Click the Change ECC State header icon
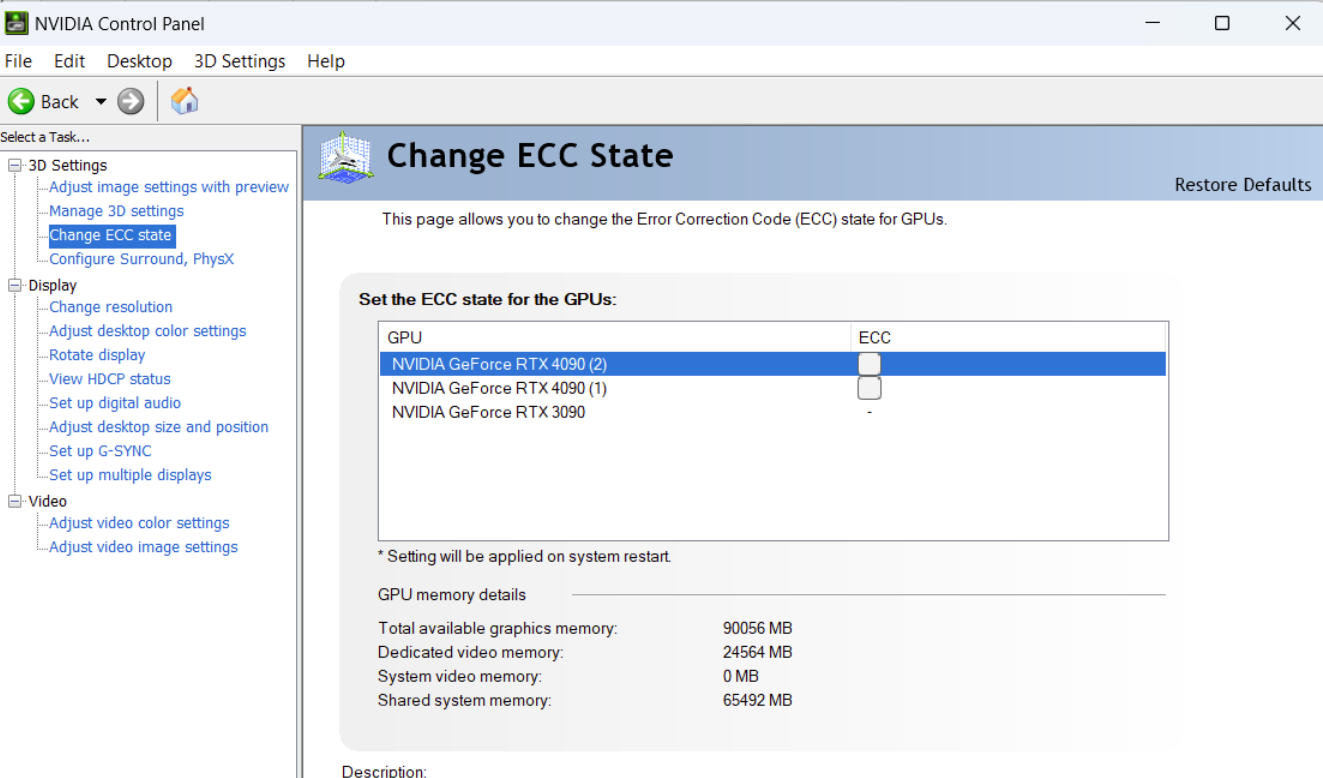Image resolution: width=1323 pixels, height=778 pixels. click(x=345, y=157)
